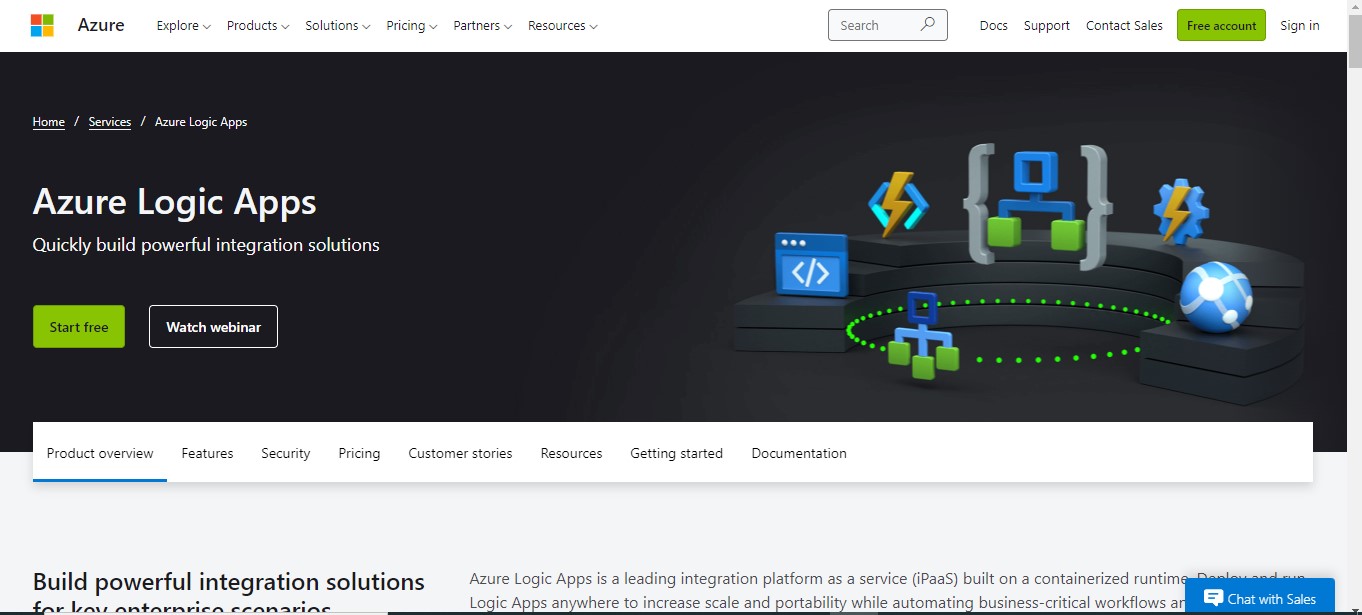Select the Documentation tab
1362x615 pixels.
click(799, 453)
